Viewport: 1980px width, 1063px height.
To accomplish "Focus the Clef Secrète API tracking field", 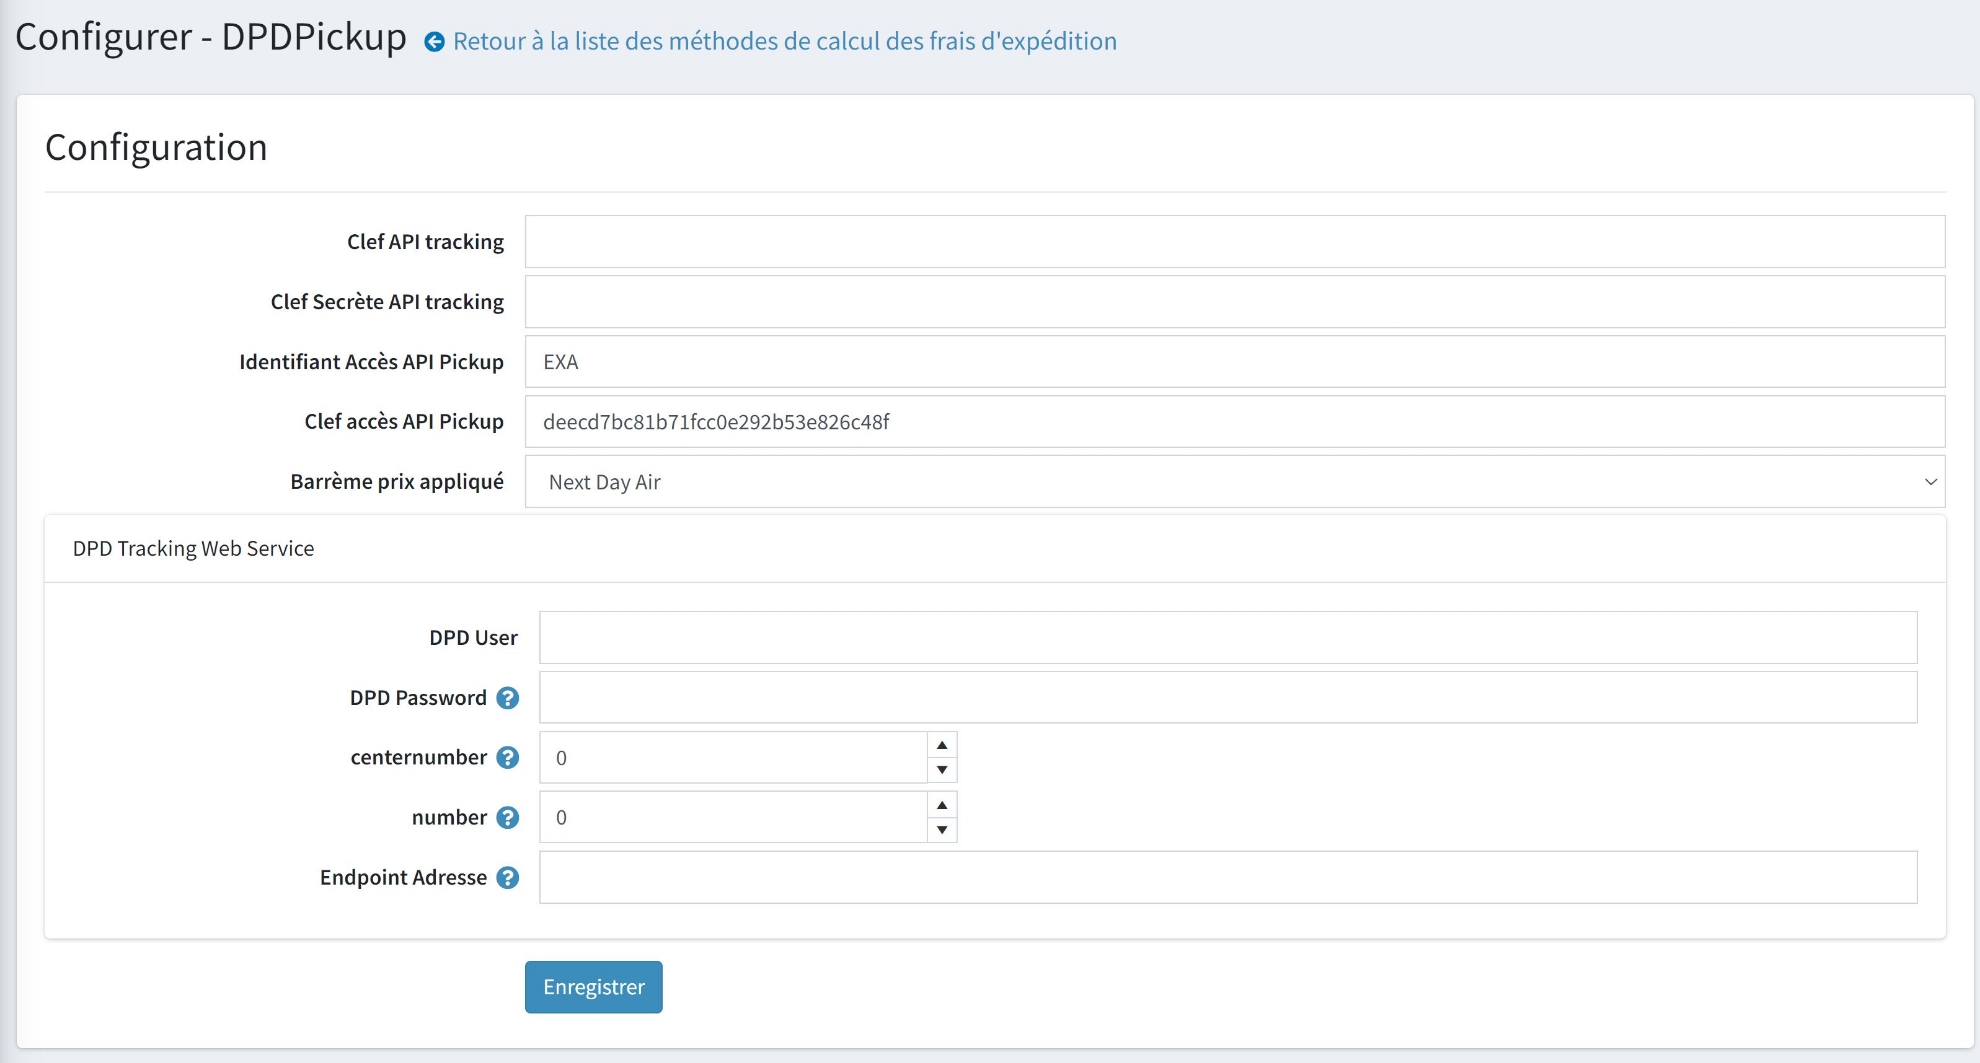I will [x=1235, y=302].
